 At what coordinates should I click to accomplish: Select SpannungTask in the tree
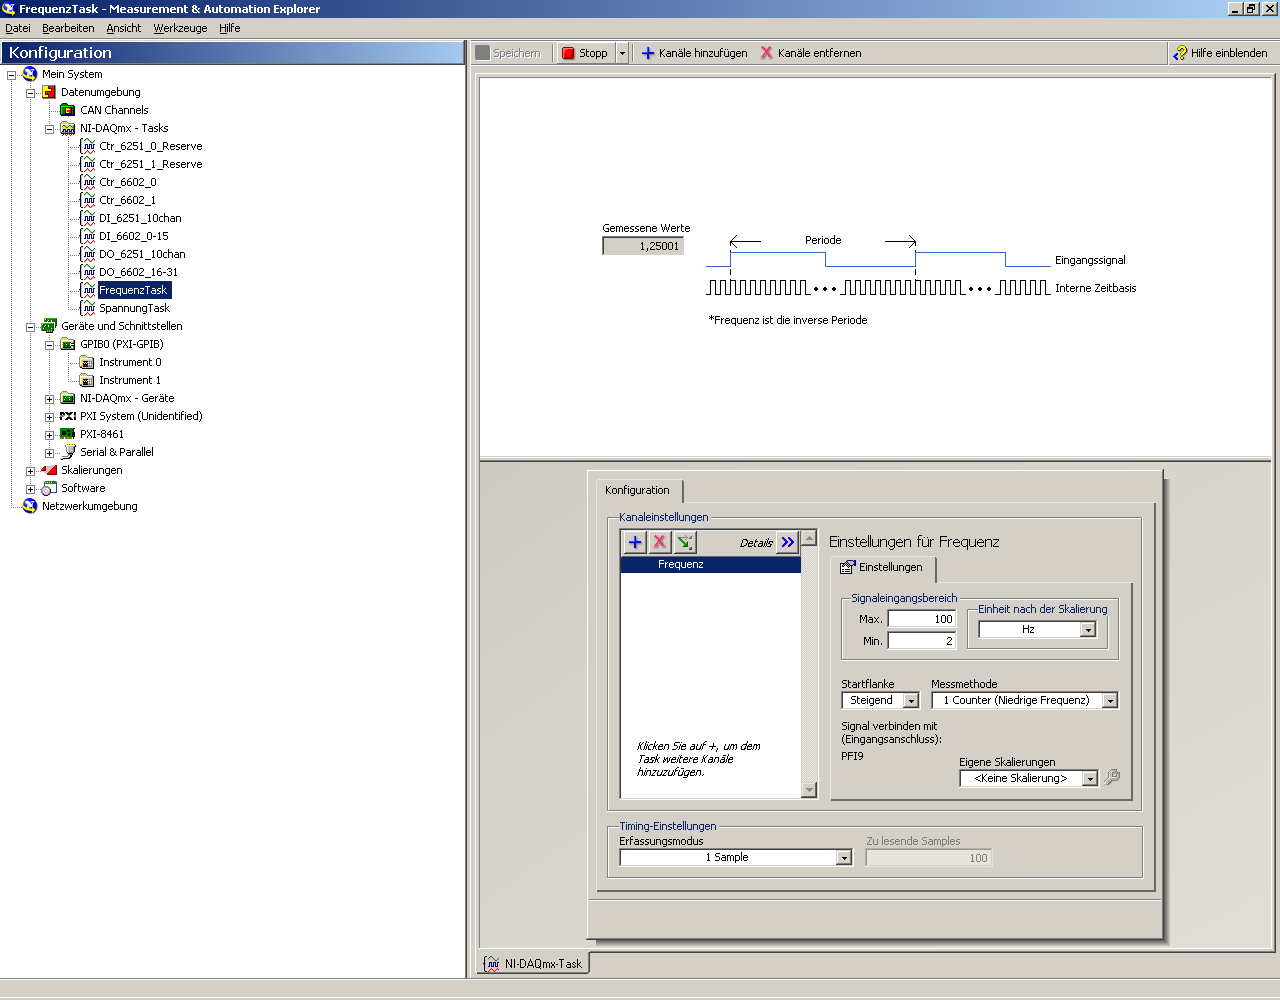[134, 308]
